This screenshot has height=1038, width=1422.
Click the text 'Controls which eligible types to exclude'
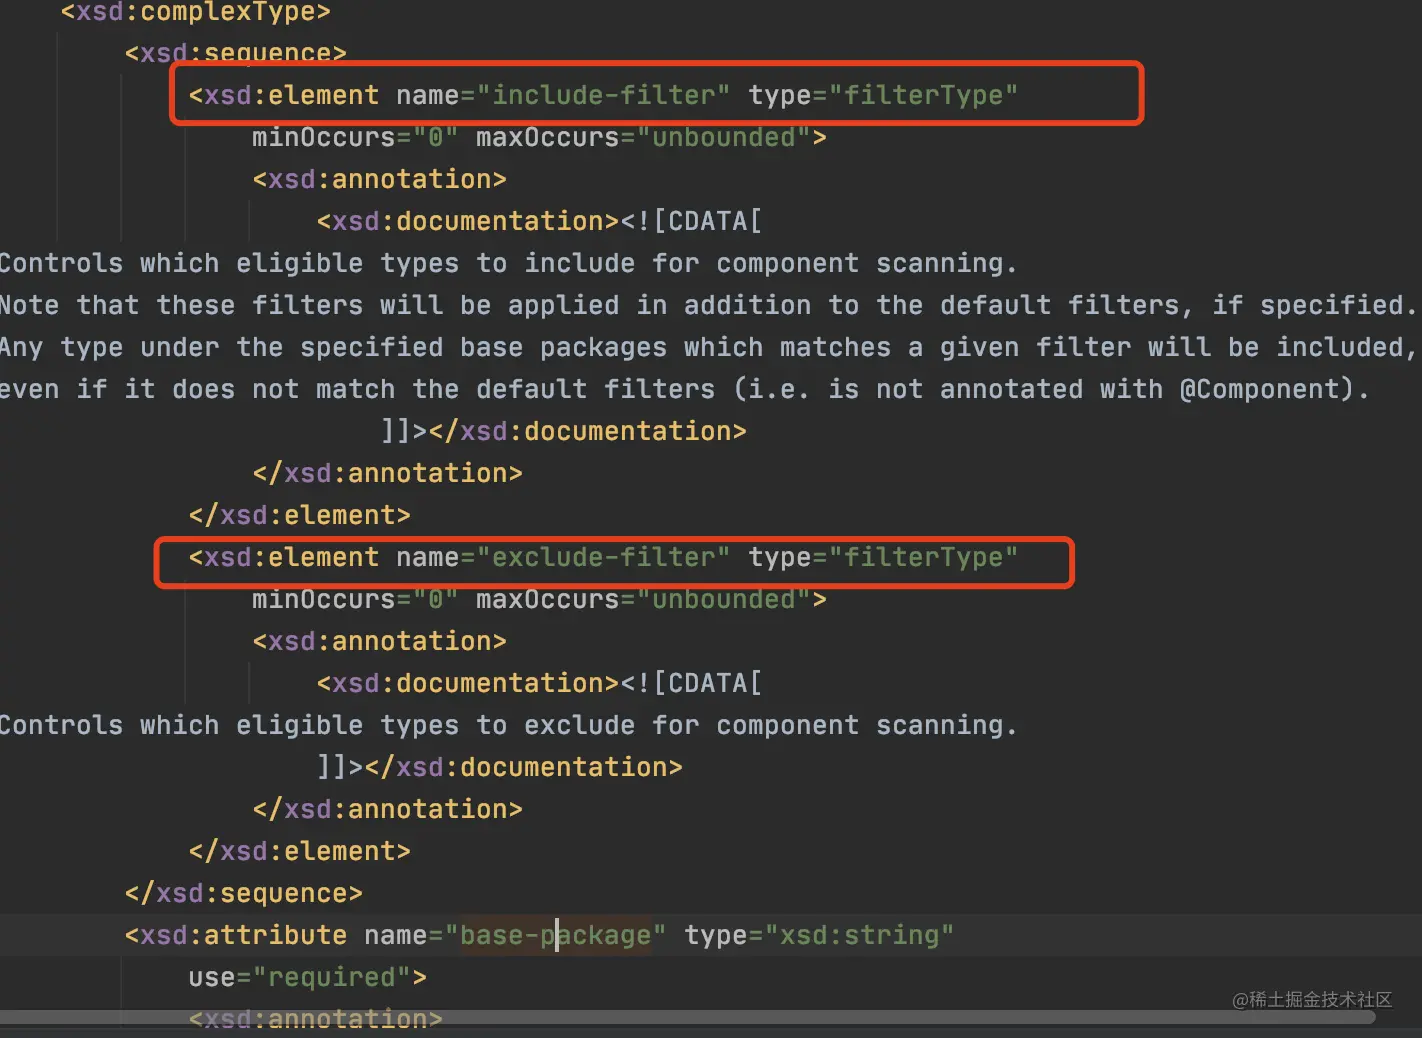pyautogui.click(x=317, y=725)
